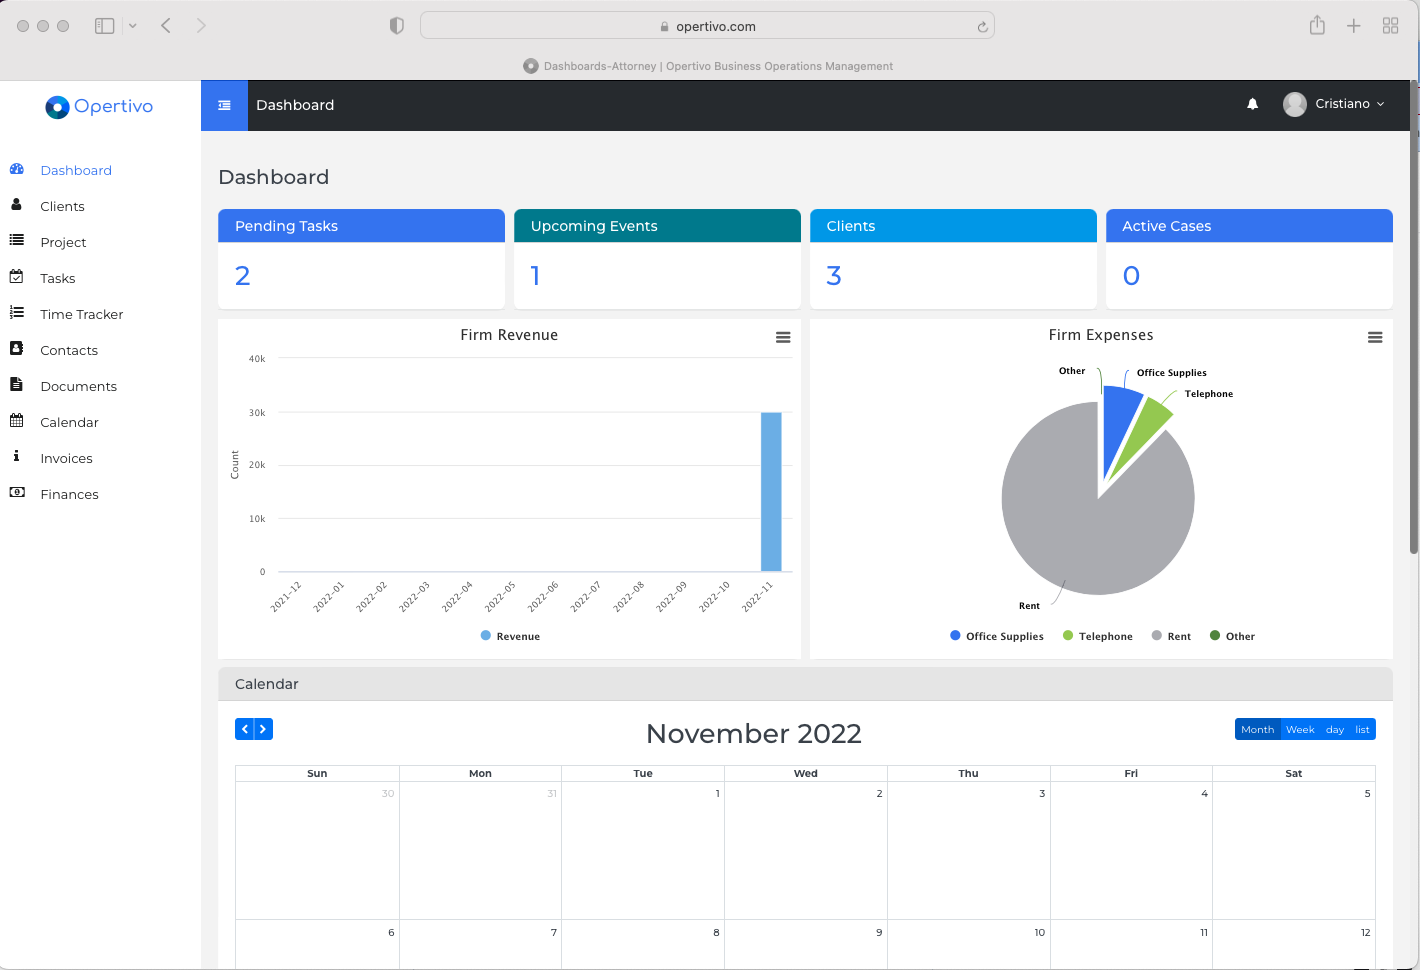The image size is (1420, 970).
Task: Open notifications bell icon
Action: coord(1252,104)
